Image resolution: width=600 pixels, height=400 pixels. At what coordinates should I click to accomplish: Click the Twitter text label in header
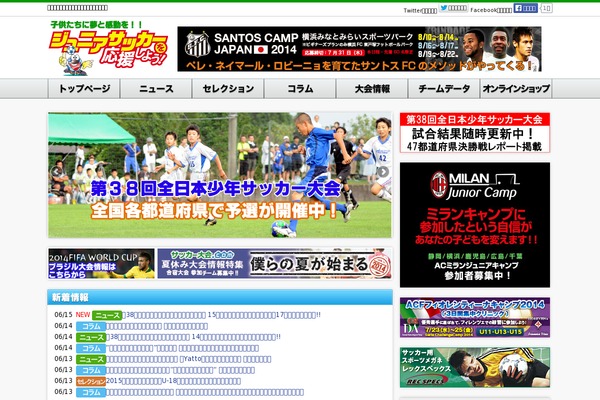point(420,10)
